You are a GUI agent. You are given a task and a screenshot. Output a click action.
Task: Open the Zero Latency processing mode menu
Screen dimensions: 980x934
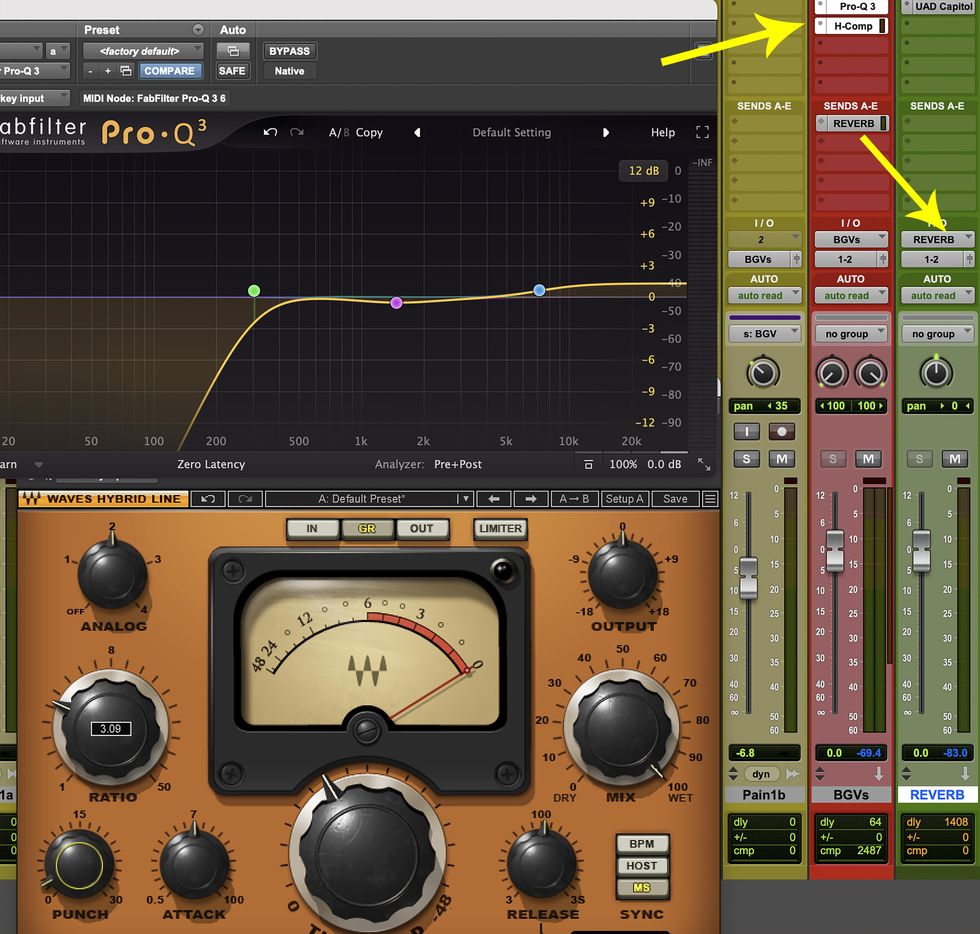pyautogui.click(x=211, y=464)
